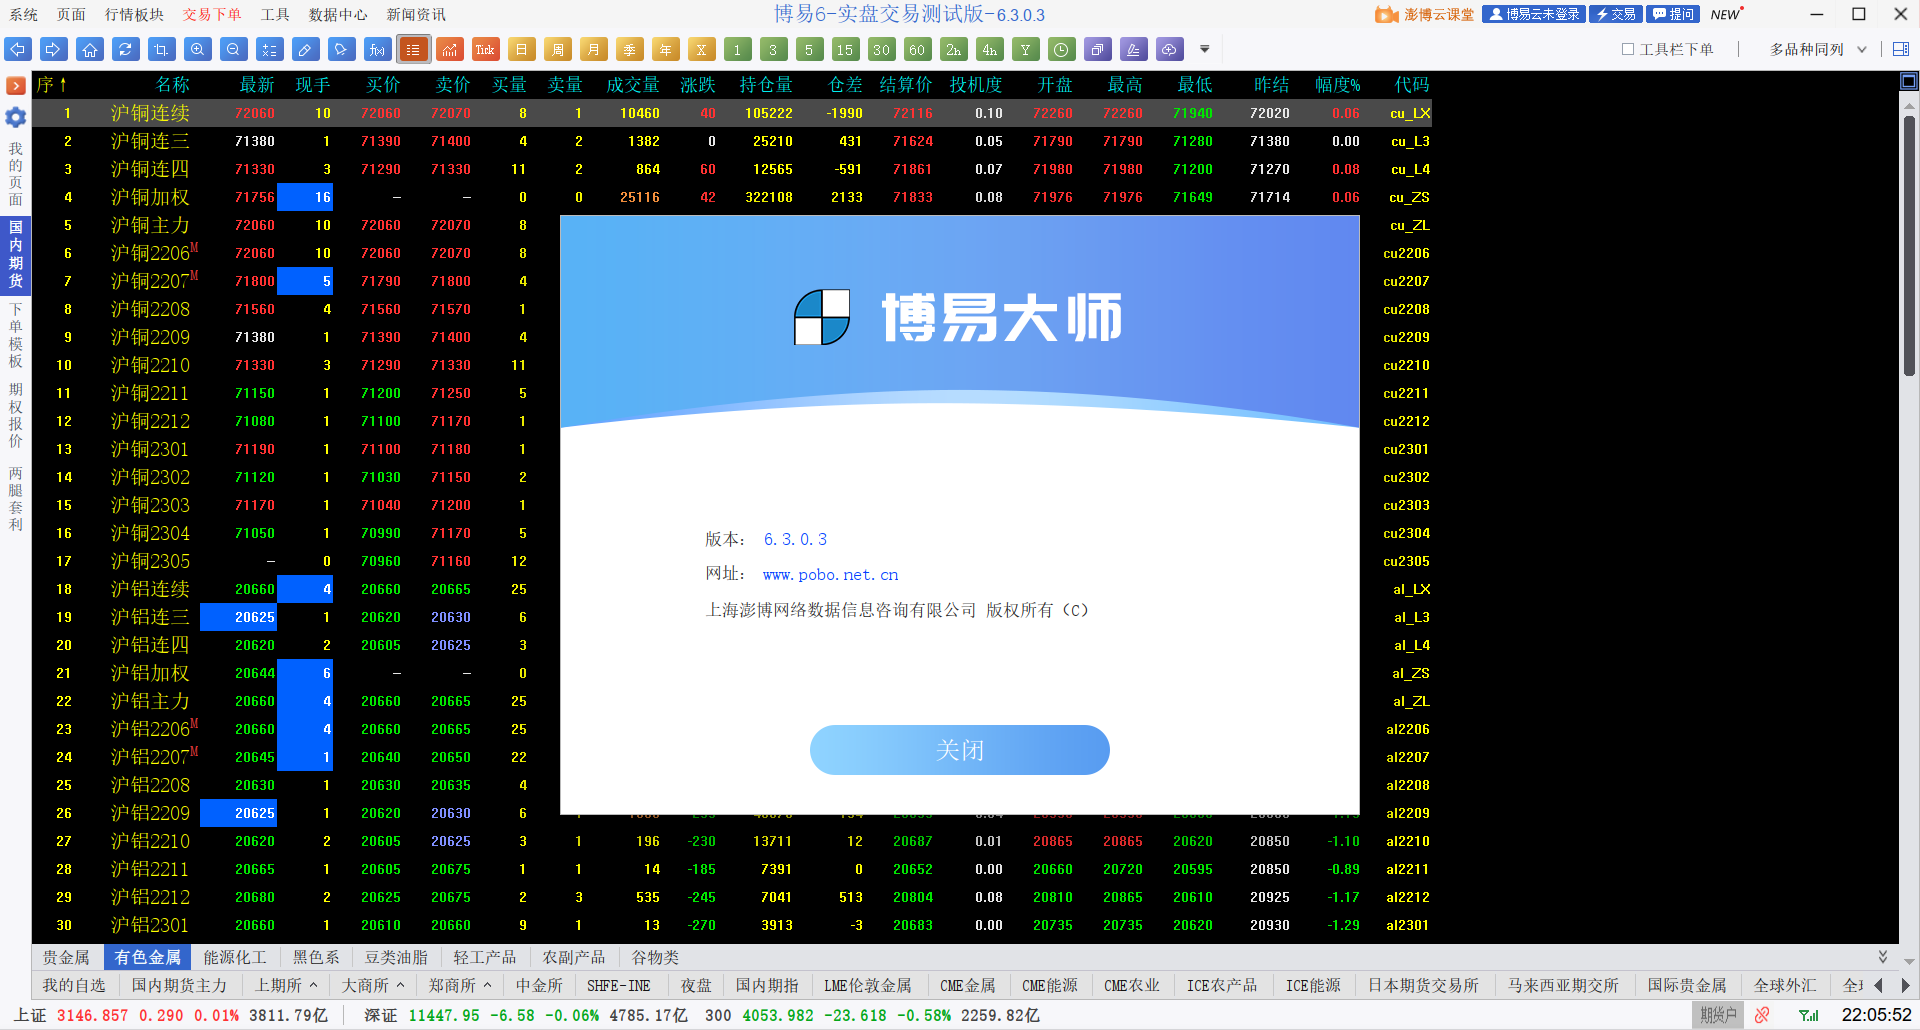Click the 1-minute interval icon
This screenshot has width=1920, height=1030.
pos(737,48)
